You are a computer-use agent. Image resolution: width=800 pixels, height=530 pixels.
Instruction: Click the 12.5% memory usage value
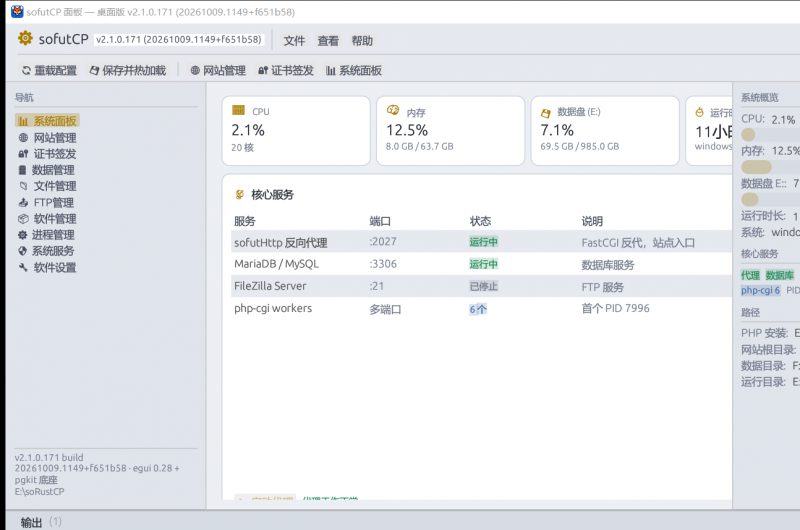407,131
